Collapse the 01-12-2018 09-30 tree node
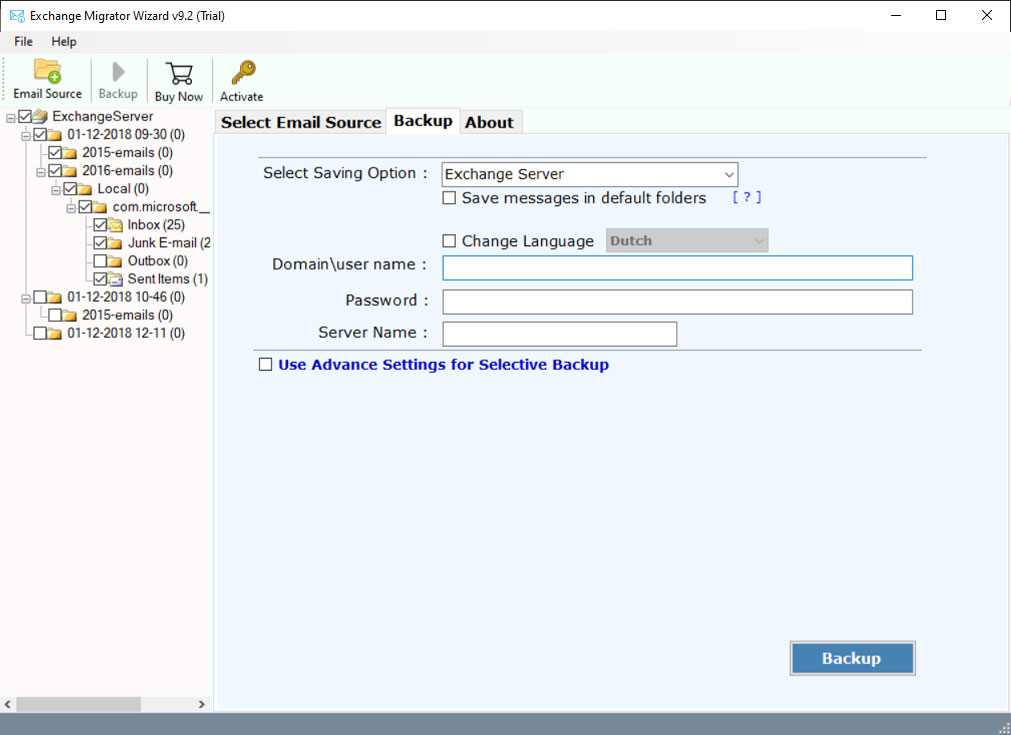This screenshot has width=1011, height=735. pyautogui.click(x=26, y=136)
